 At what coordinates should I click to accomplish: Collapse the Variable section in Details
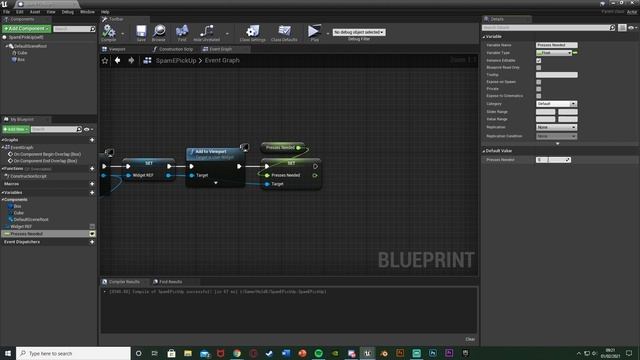[484, 37]
